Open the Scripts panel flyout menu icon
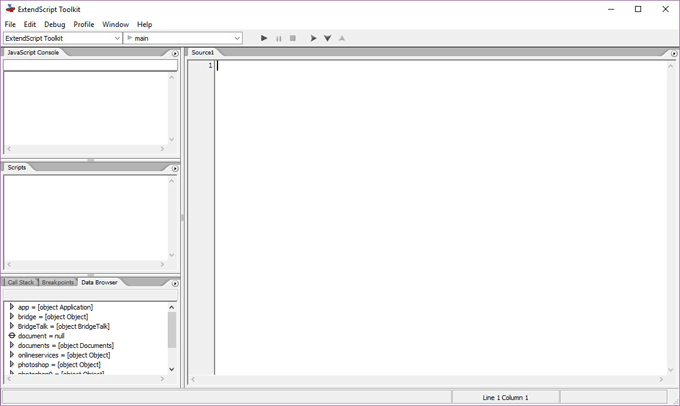680x406 pixels. tap(175, 168)
